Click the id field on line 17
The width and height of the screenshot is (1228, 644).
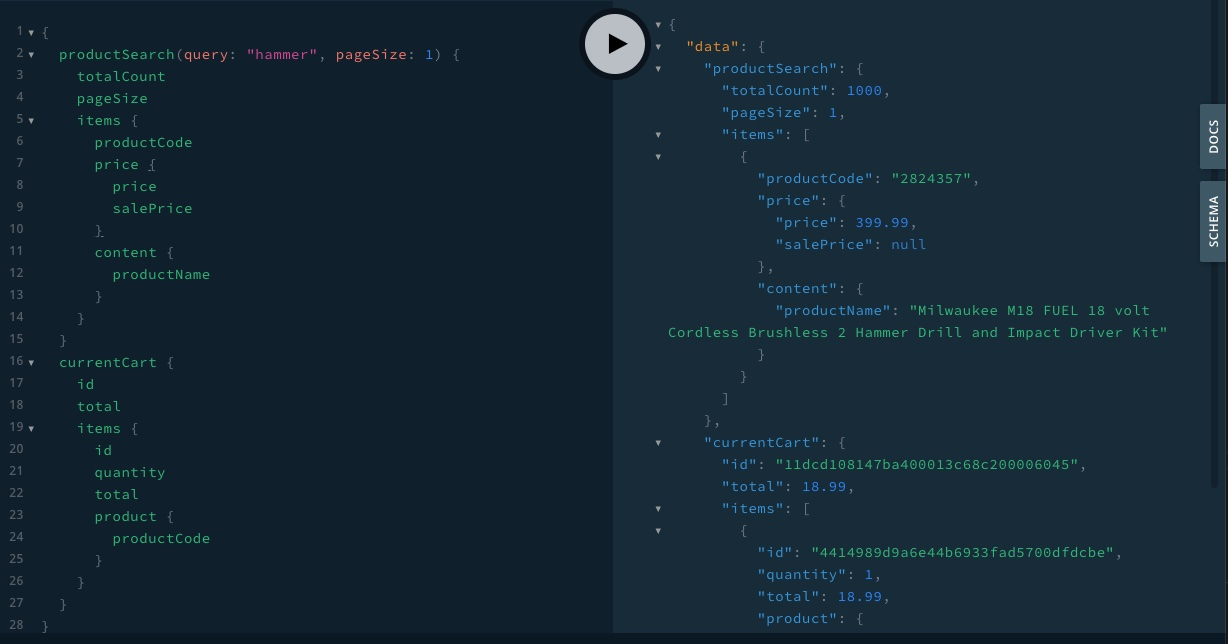point(85,384)
